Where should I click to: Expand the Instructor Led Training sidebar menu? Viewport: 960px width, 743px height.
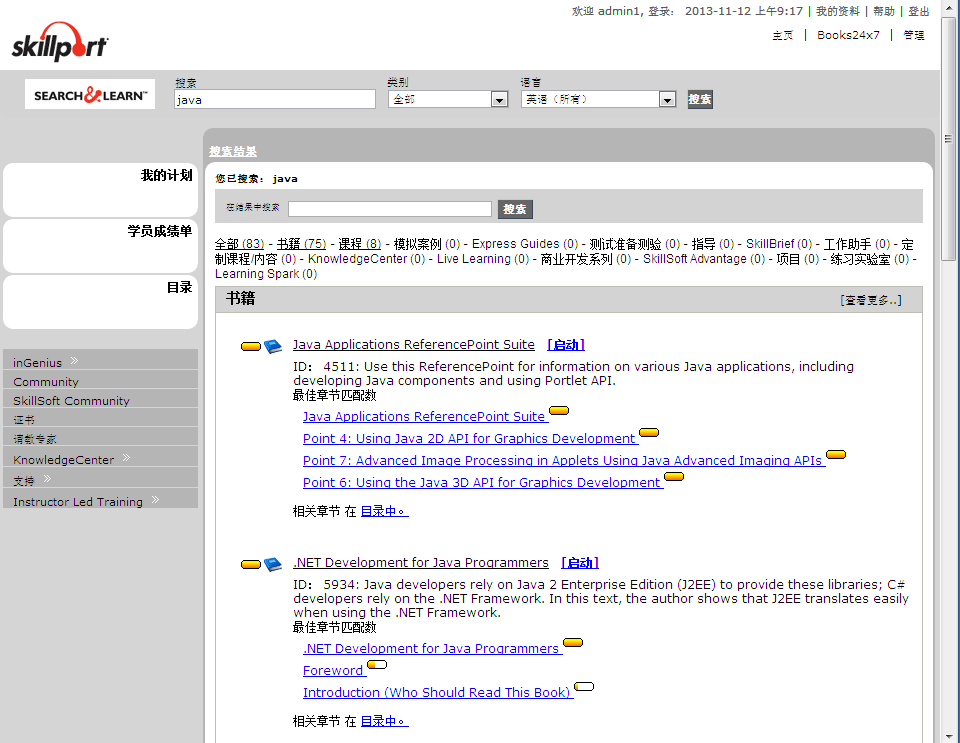156,501
